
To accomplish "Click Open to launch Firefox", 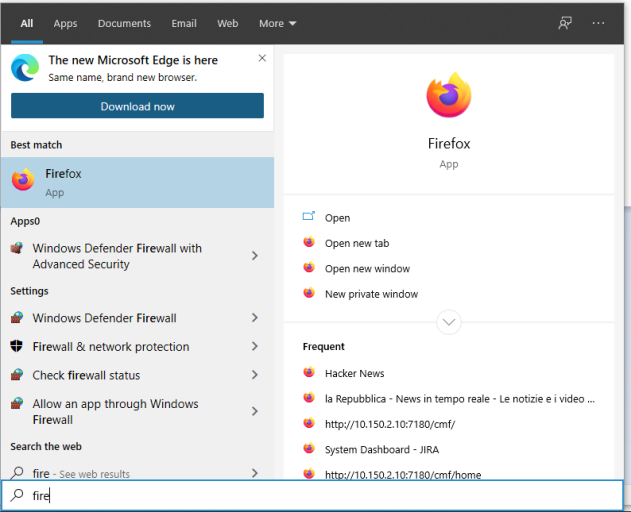I will click(337, 218).
